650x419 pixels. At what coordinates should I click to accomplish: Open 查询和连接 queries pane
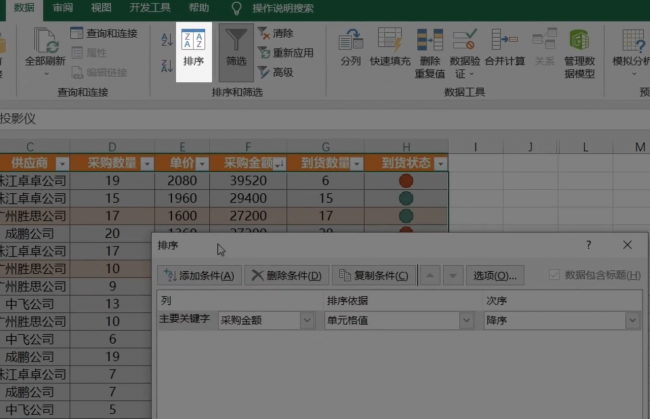coord(104,33)
